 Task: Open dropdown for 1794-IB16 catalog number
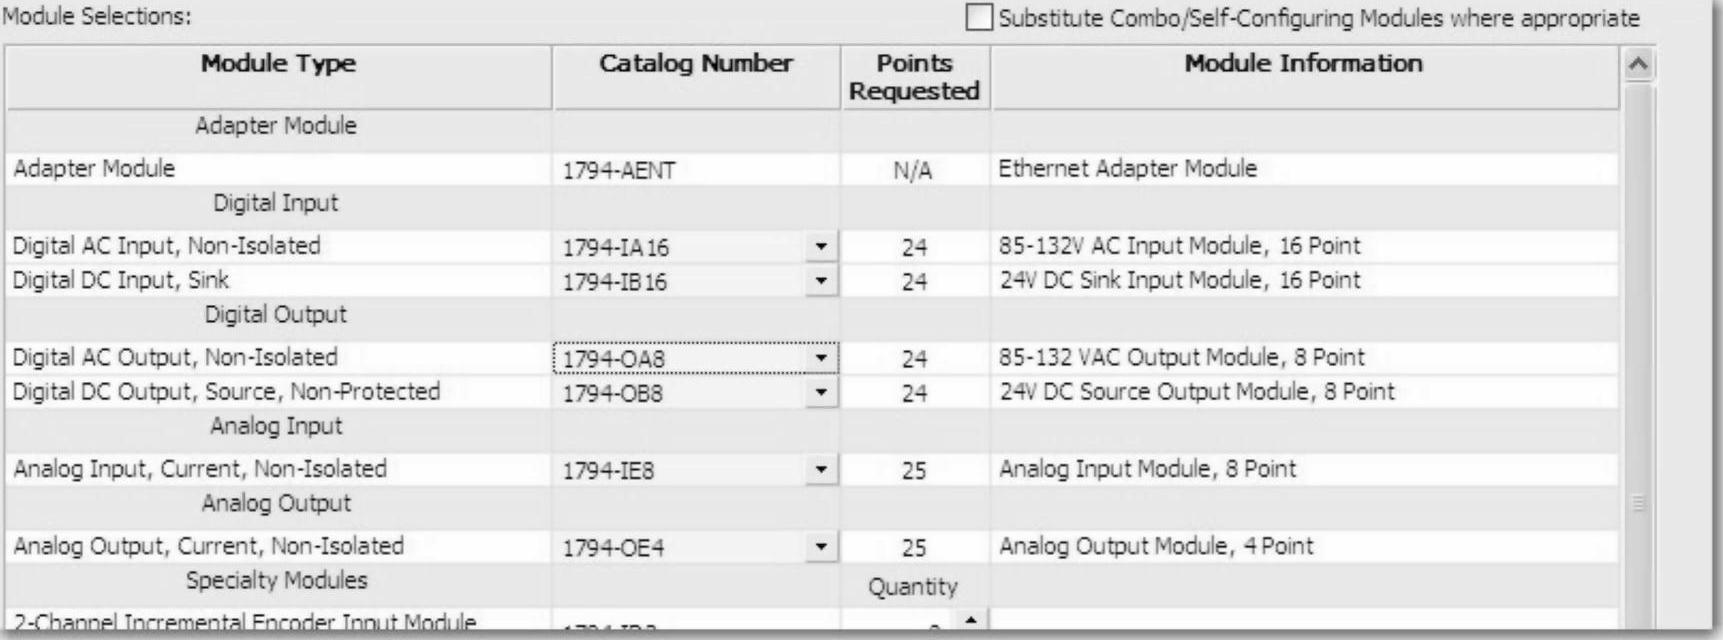coord(821,281)
